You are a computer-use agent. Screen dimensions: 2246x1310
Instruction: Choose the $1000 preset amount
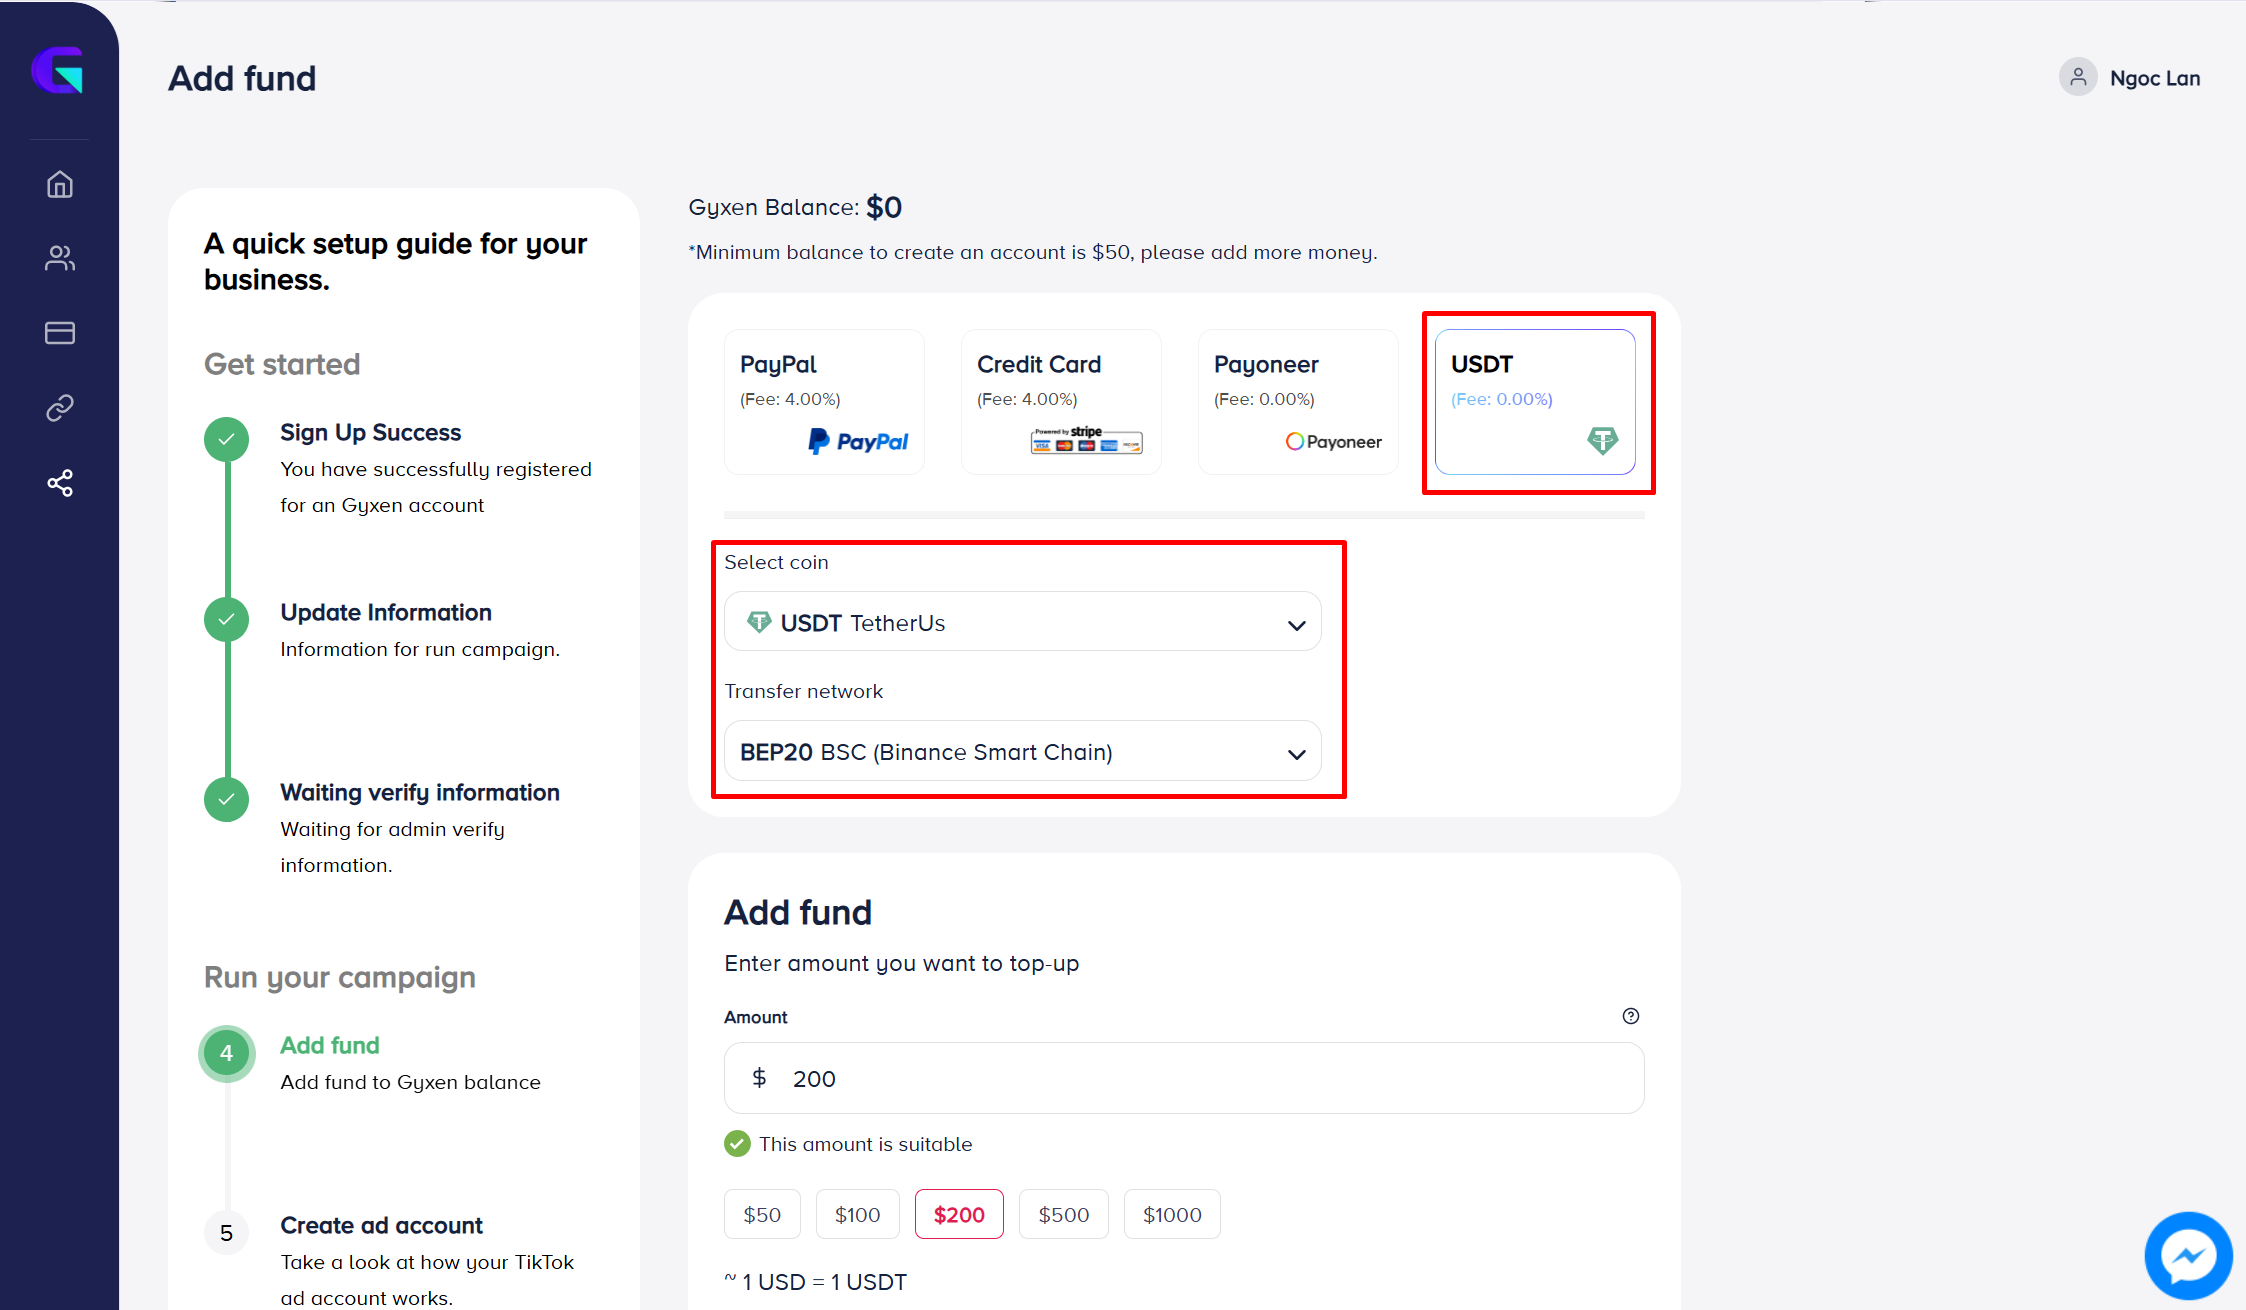1172,1214
